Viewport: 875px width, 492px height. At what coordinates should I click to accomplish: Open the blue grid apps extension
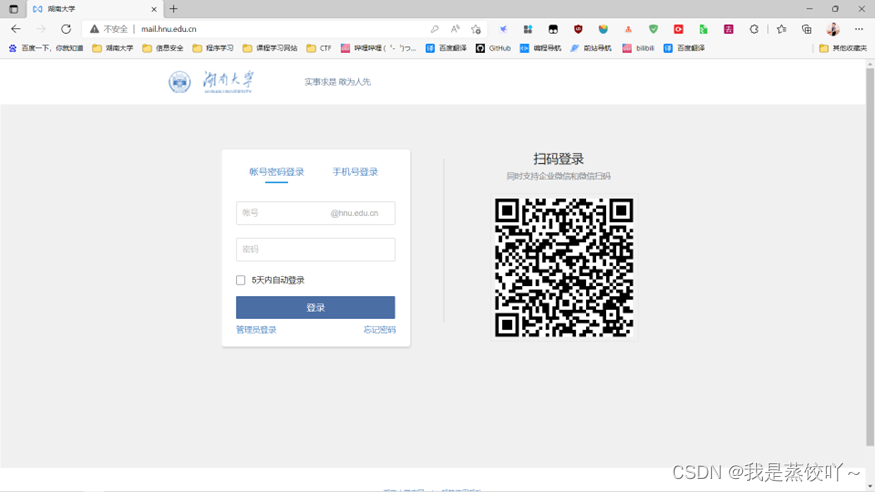pyautogui.click(x=528, y=29)
